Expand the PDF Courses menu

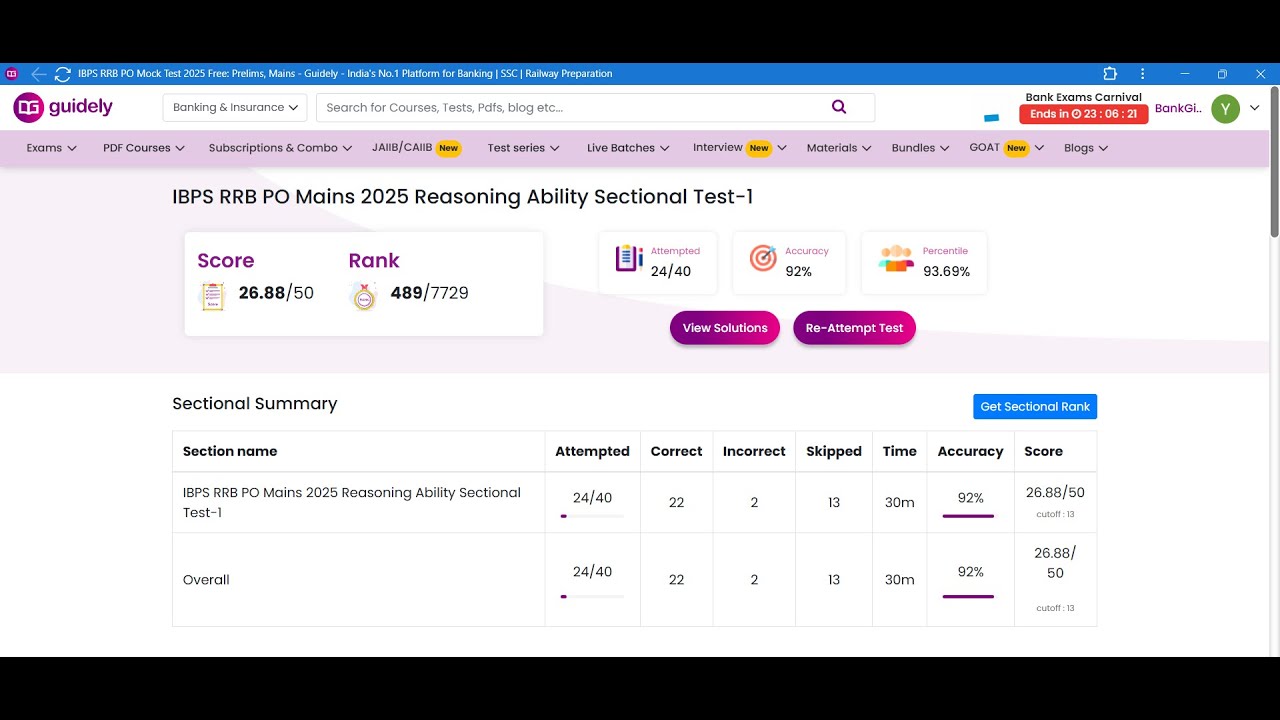pyautogui.click(x=144, y=148)
